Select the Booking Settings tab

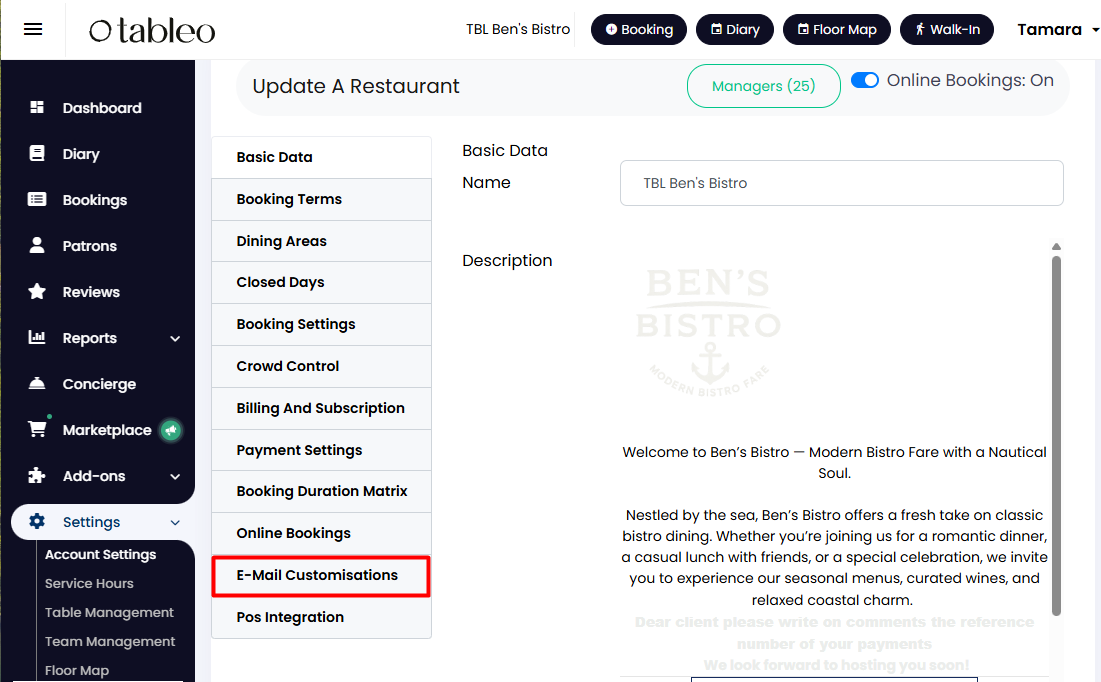coord(322,324)
